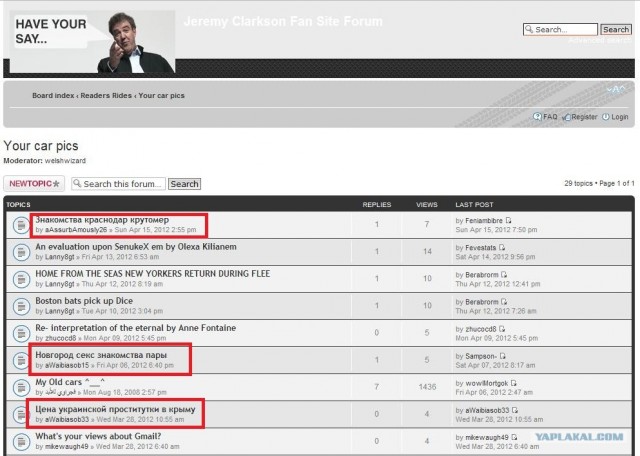This screenshot has width=640, height=456.
Task: View latest post icon next to Feniambibre
Action: coord(511,219)
